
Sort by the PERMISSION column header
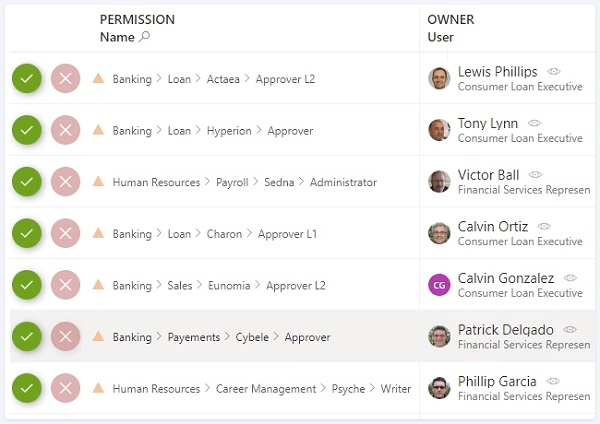[x=137, y=19]
